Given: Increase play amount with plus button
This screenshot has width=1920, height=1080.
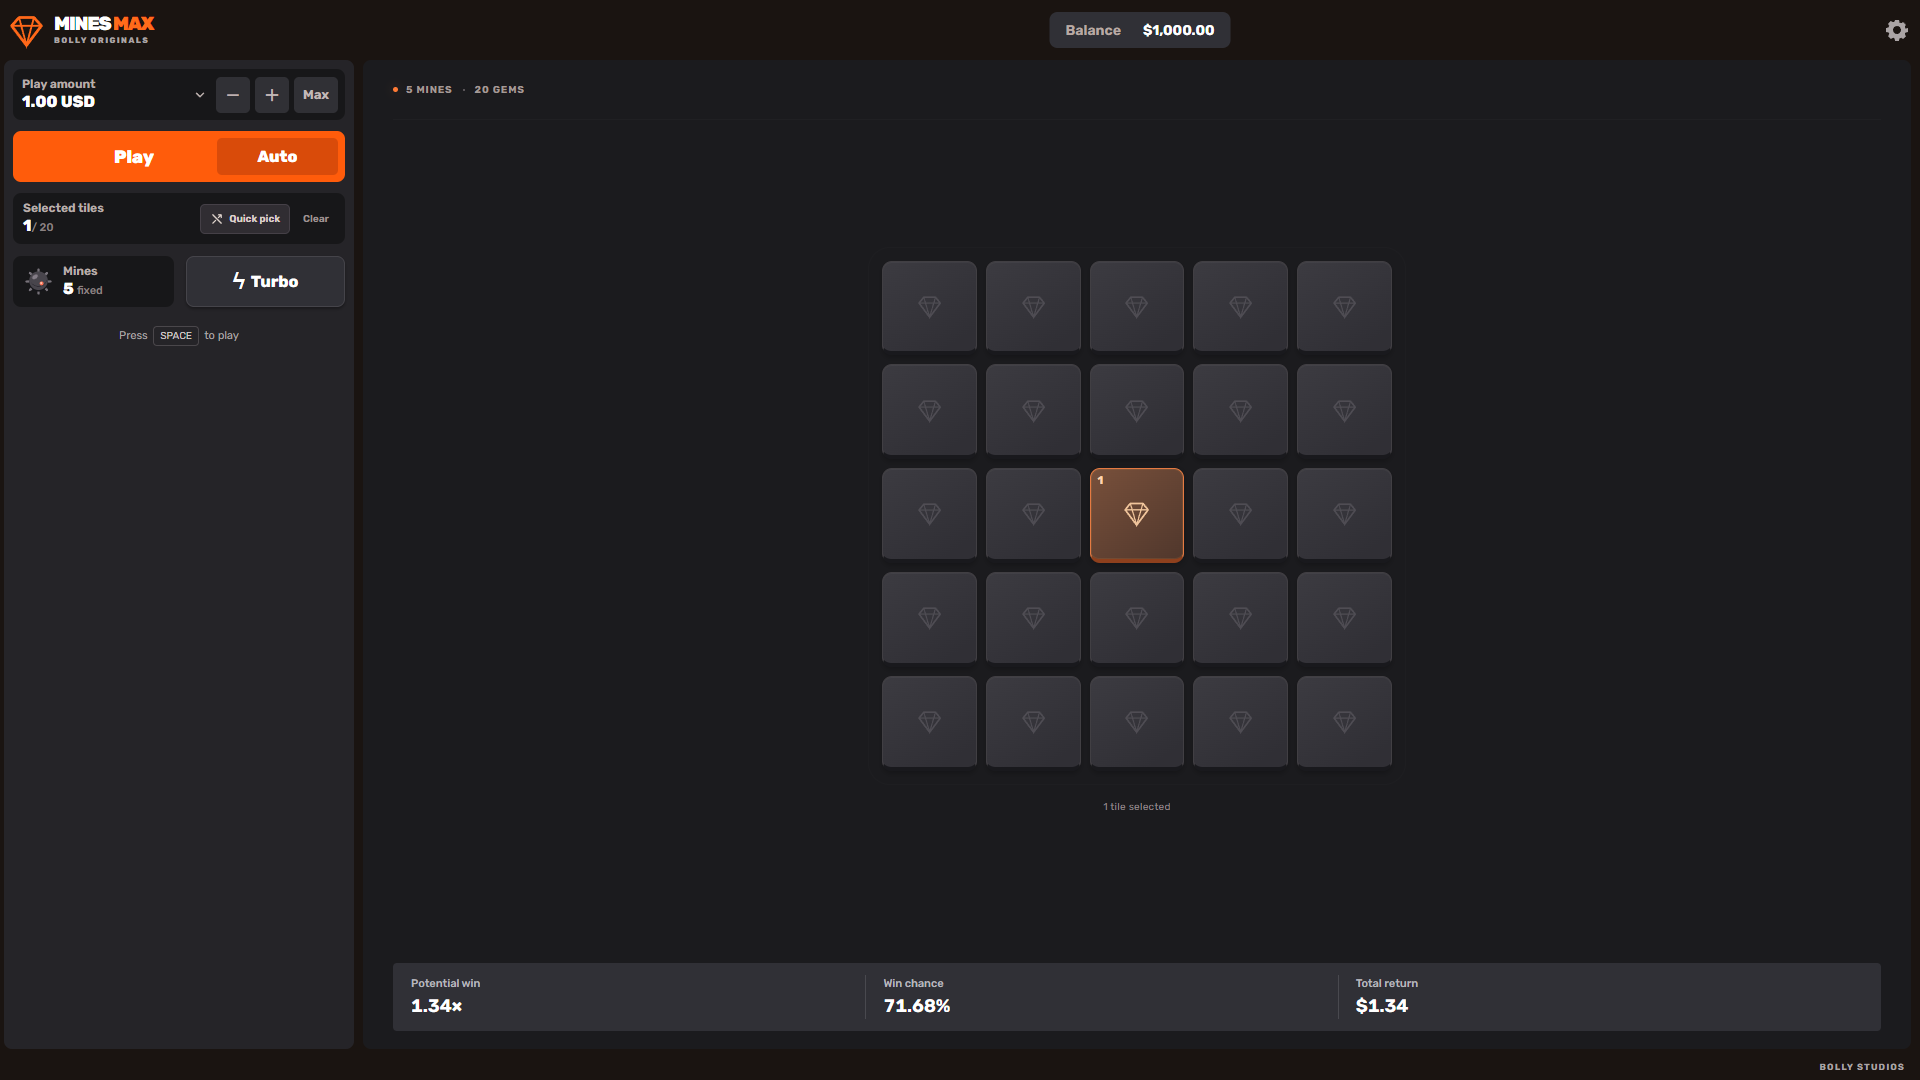Looking at the screenshot, I should pos(272,95).
